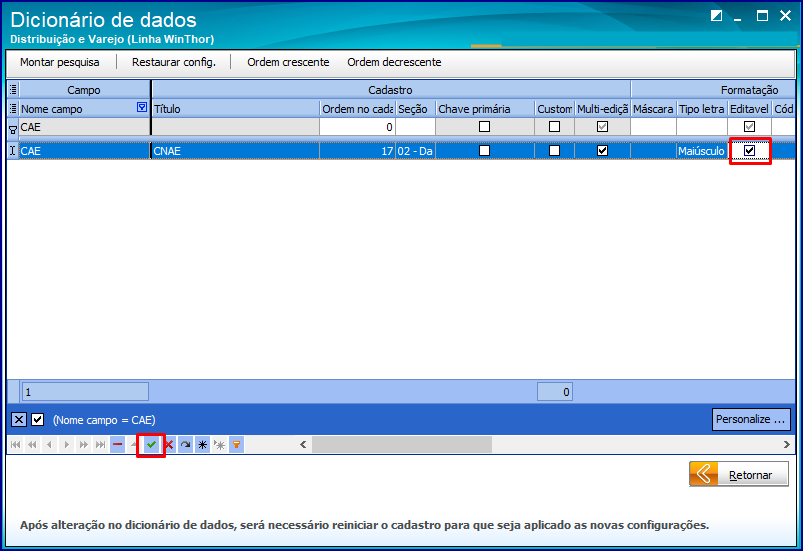Click footer count cell showing 1
This screenshot has width=803, height=551.
(x=85, y=392)
